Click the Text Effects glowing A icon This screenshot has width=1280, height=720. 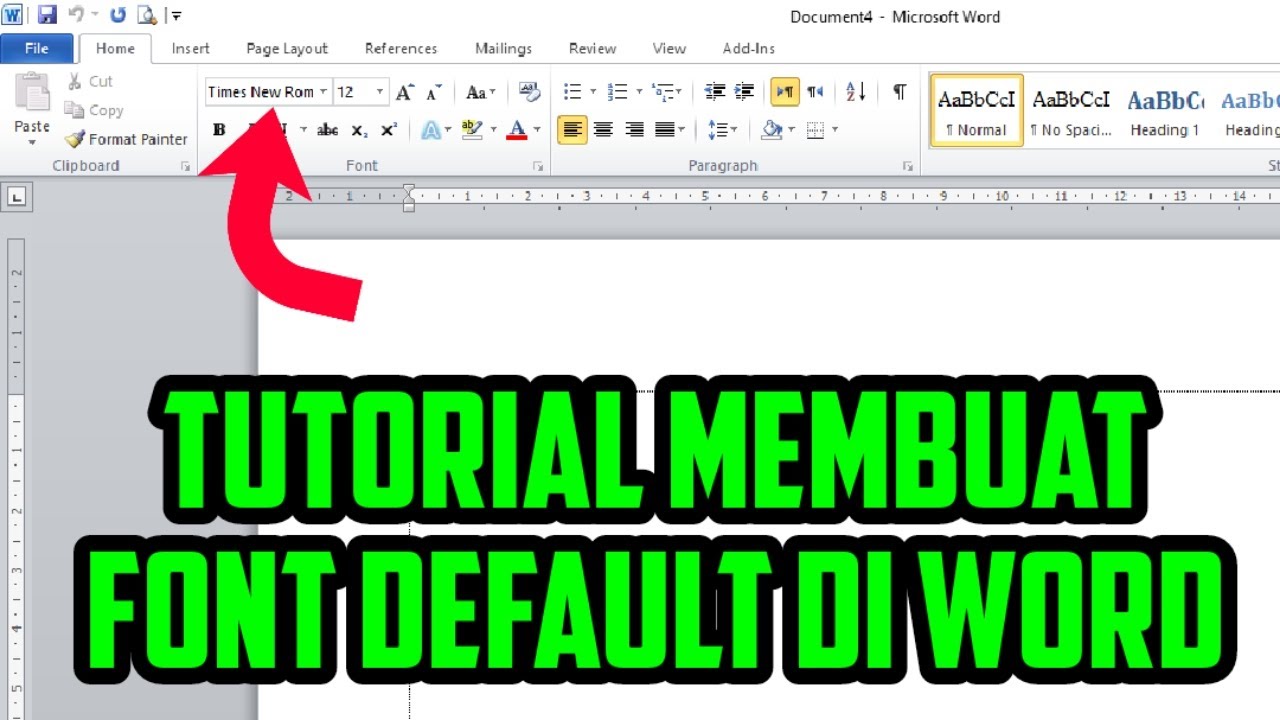pos(431,130)
